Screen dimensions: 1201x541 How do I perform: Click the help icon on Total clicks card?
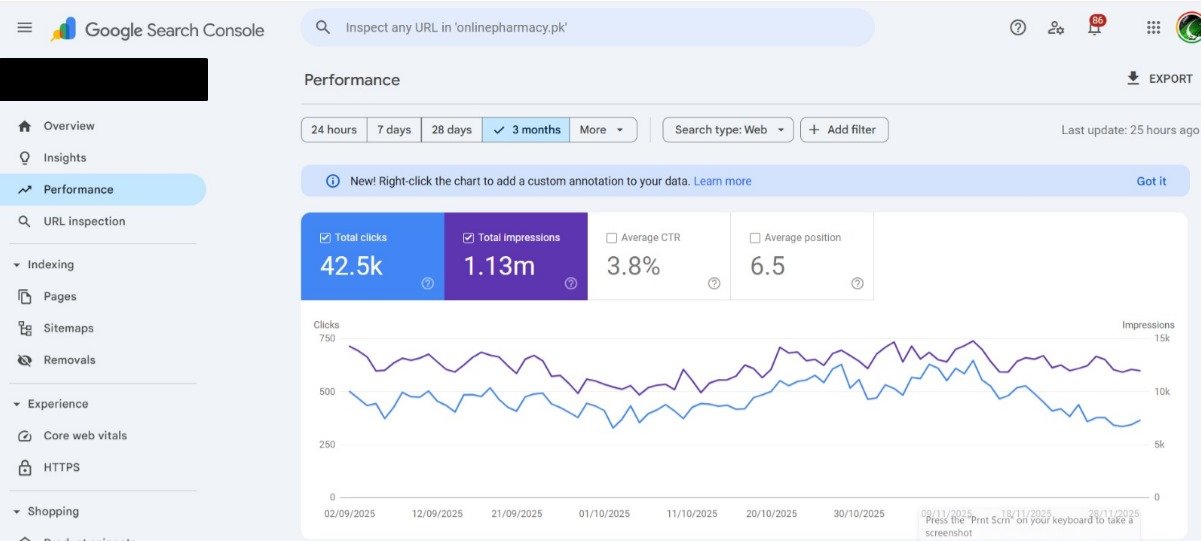click(x=428, y=283)
